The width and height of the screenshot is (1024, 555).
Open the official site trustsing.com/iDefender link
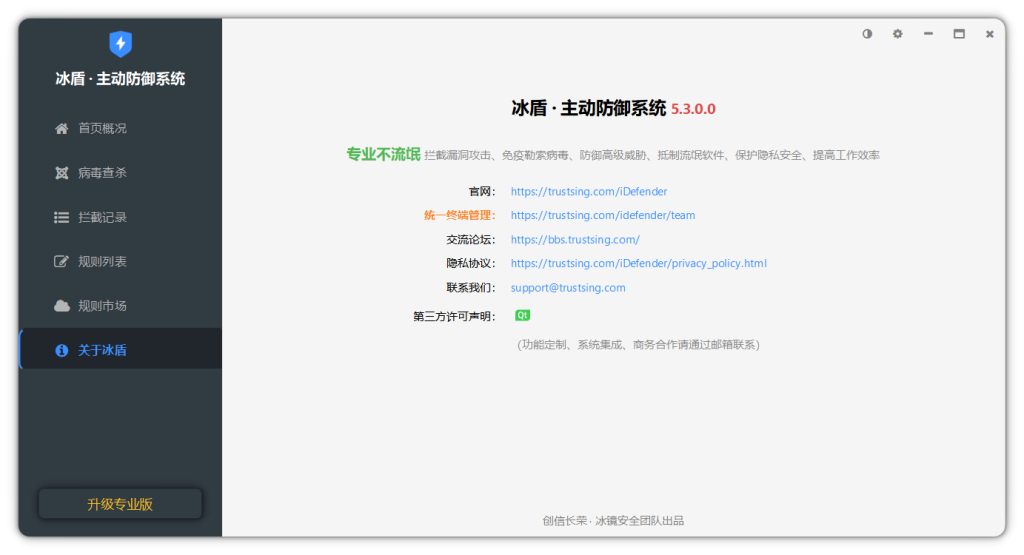click(588, 191)
